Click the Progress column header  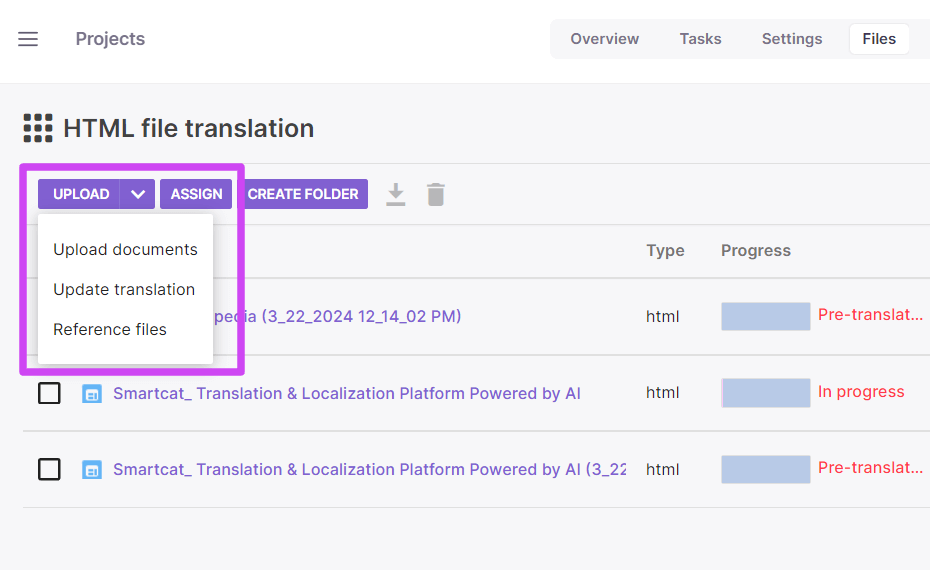pos(756,250)
